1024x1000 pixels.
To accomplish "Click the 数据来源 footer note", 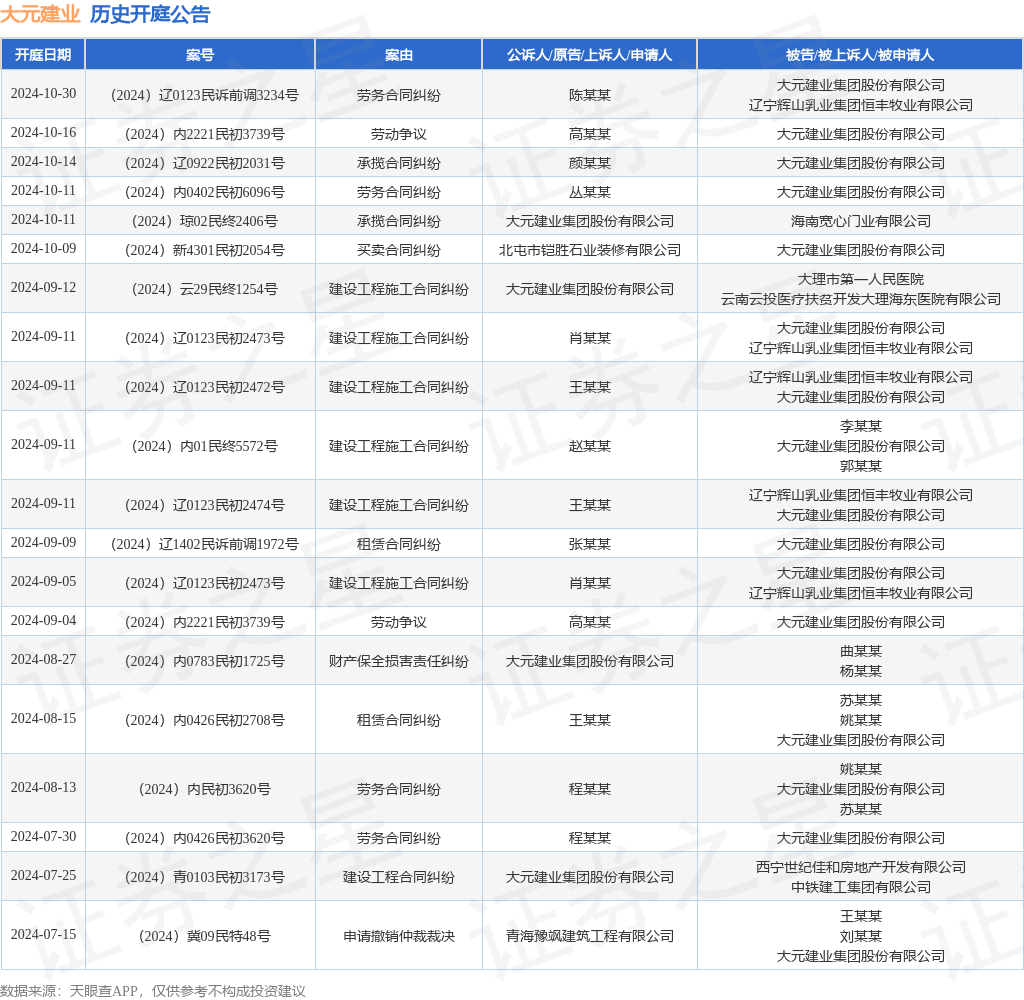I will coord(153,991).
